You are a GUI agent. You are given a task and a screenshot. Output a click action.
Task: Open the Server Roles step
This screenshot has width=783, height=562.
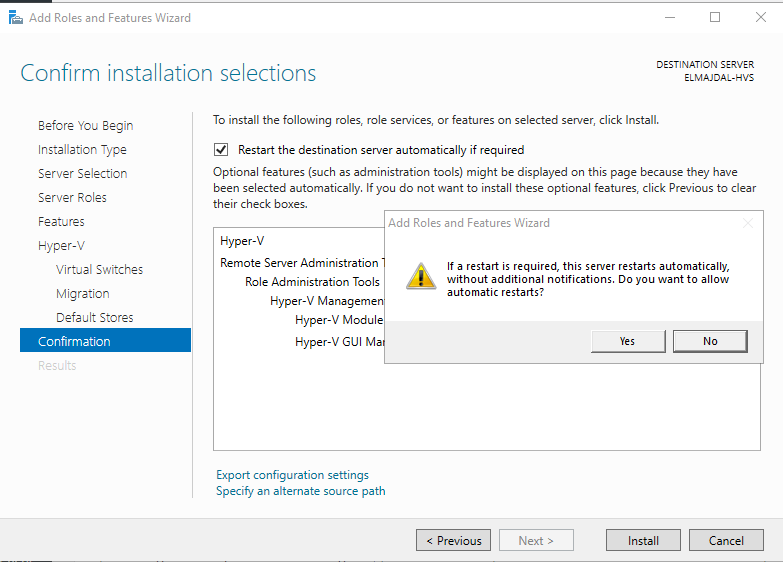pos(72,198)
